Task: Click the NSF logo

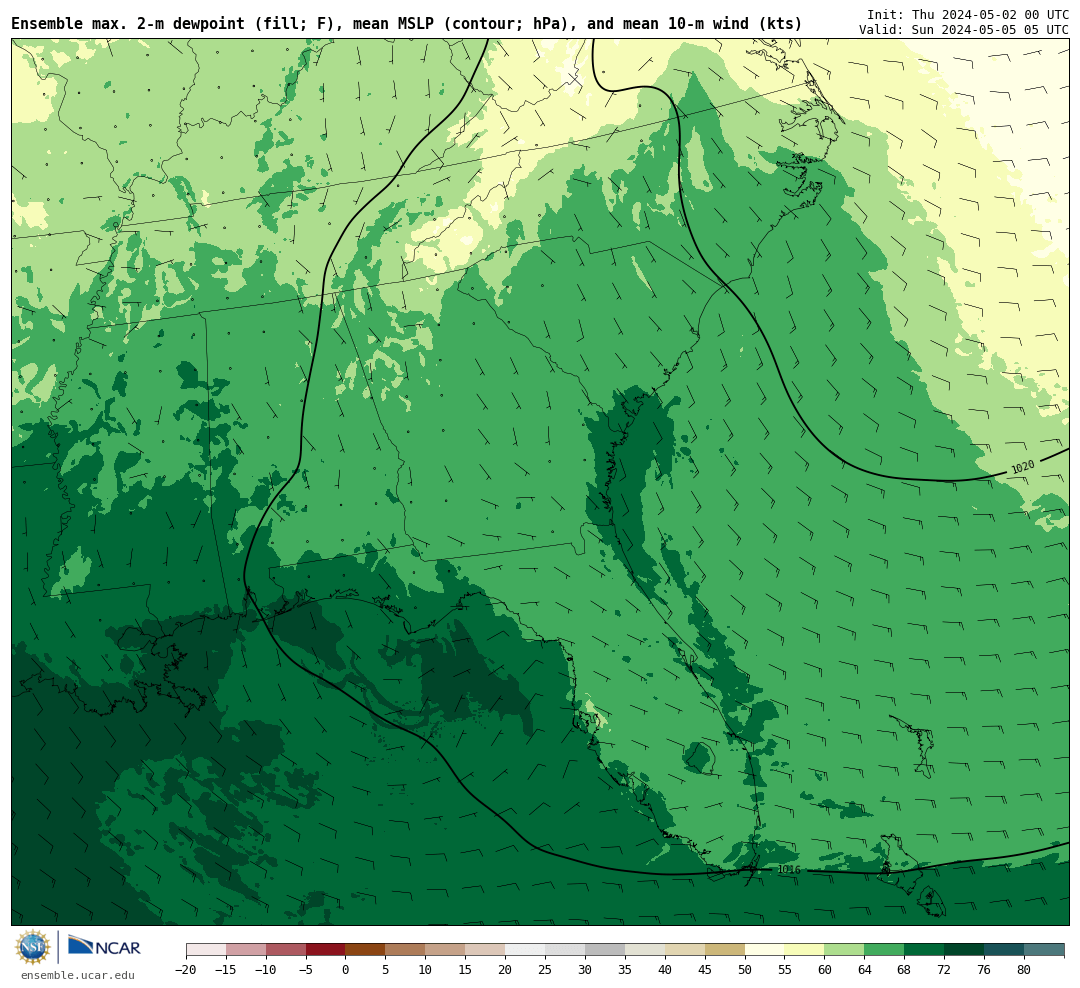Action: [x=33, y=947]
